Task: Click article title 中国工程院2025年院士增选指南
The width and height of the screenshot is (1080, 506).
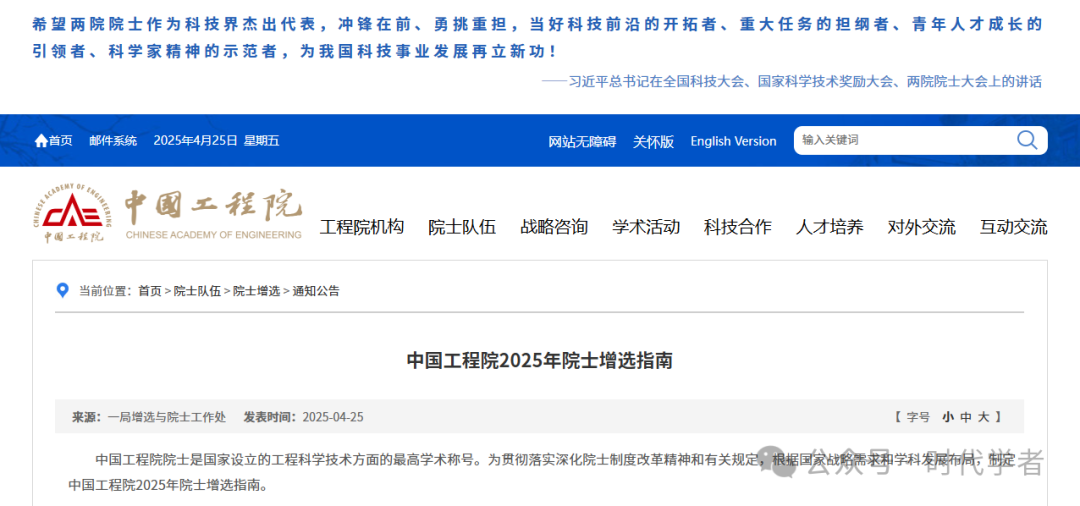Action: click(x=539, y=361)
